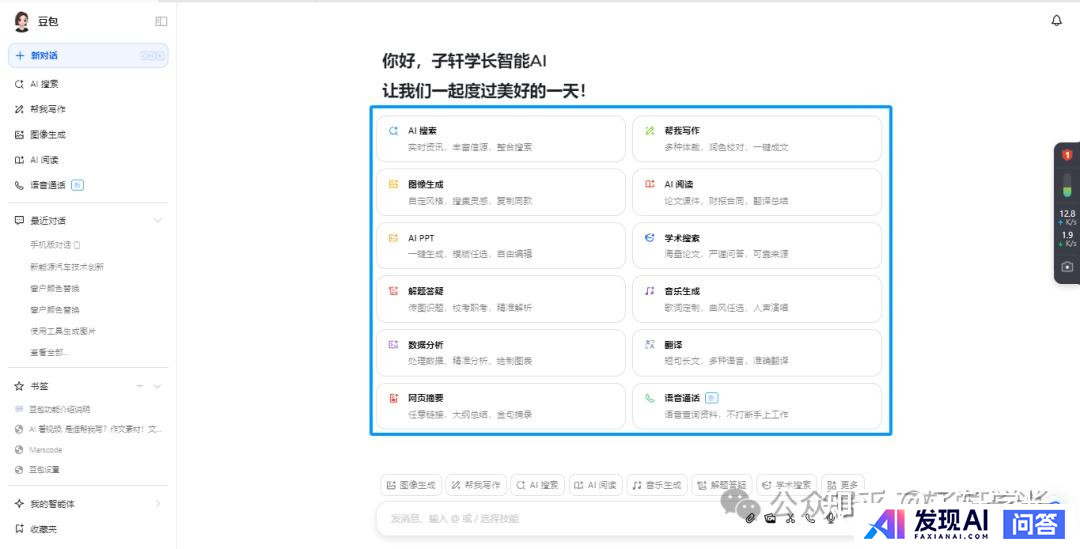The width and height of the screenshot is (1080, 549).
Task: Click the camera icon on floating widget
Action: 1067,267
